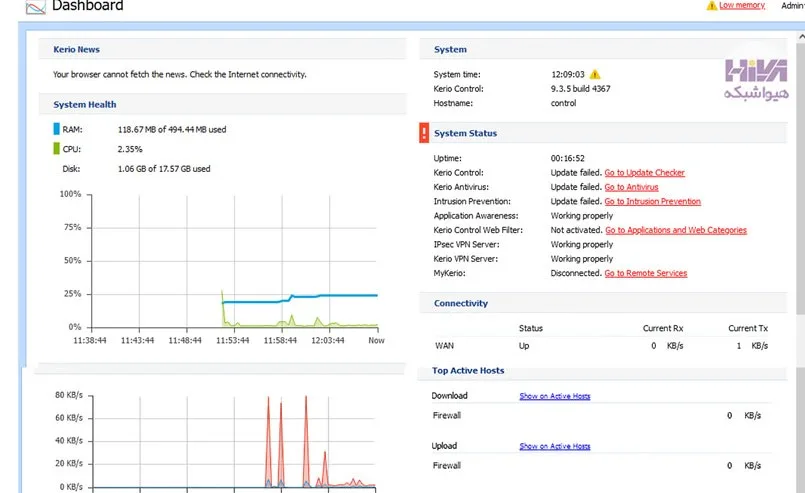Click the Application Awareness status label
Screen dimensions: 805x493
[475, 216]
